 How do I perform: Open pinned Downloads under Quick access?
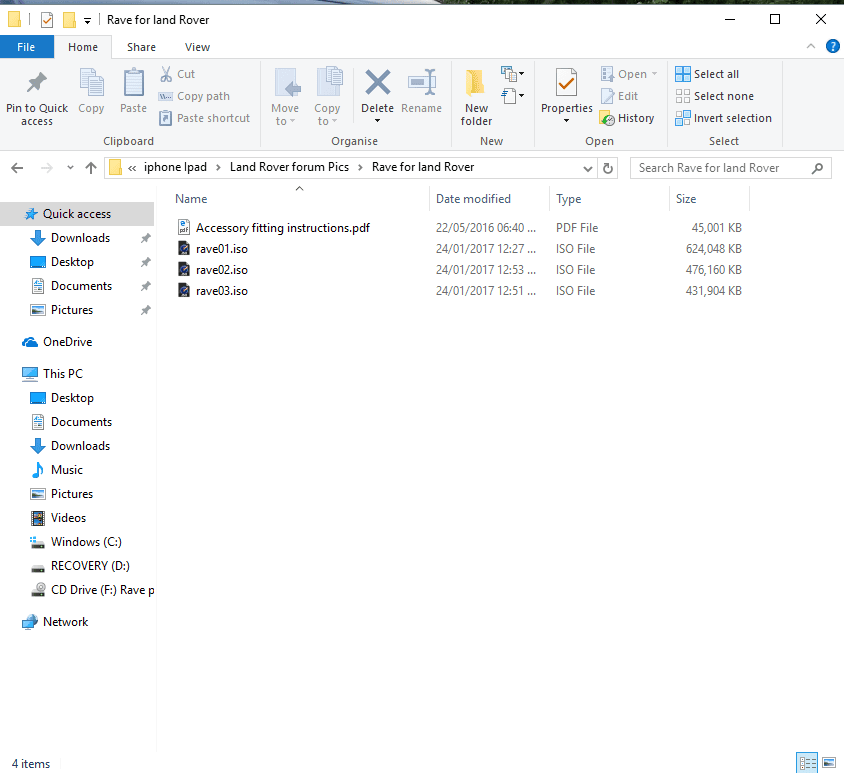(x=80, y=238)
